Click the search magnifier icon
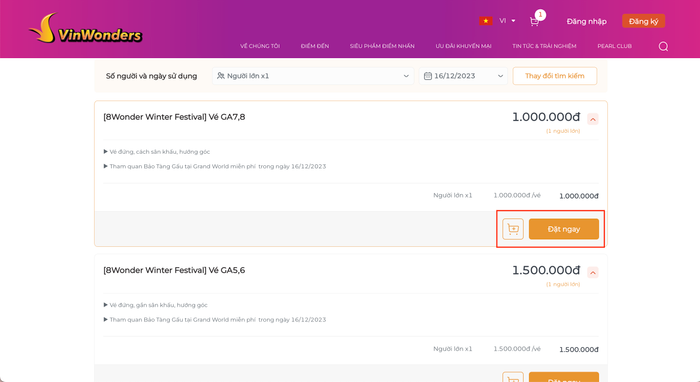 pyautogui.click(x=663, y=46)
